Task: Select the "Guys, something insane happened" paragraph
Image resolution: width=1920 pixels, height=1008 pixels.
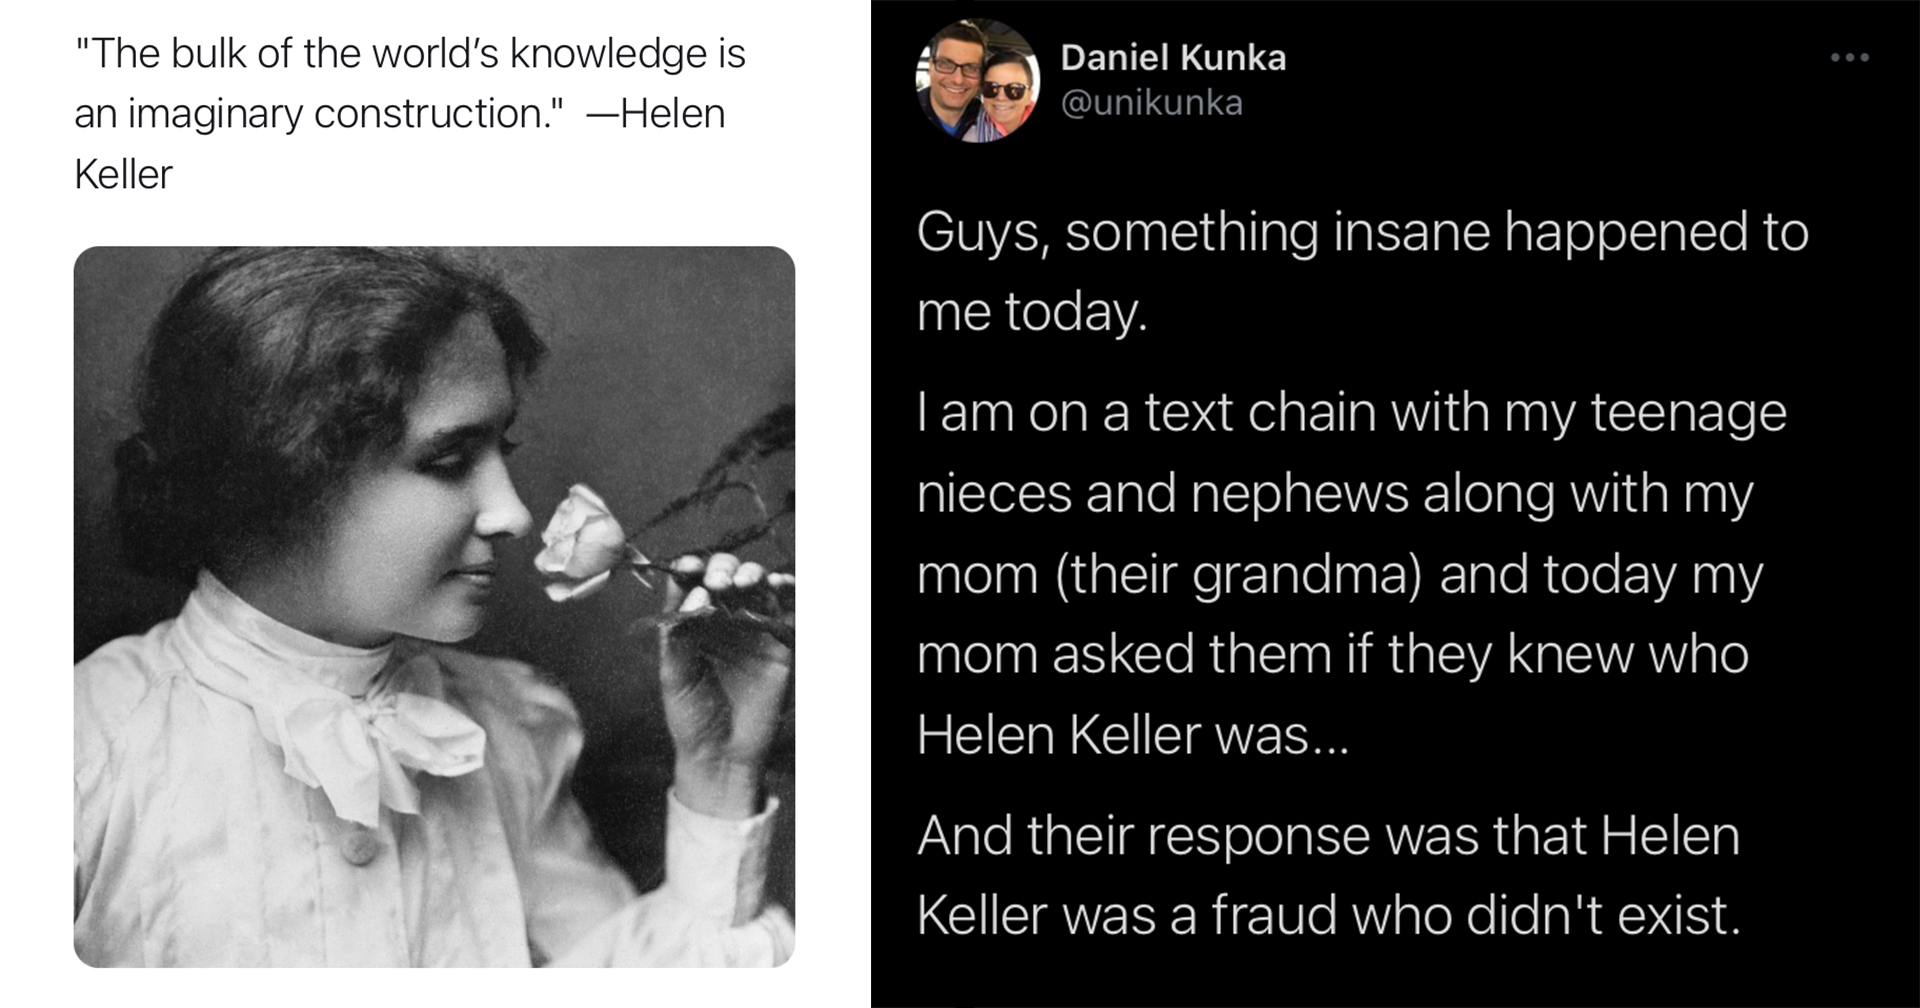Action: coord(1362,272)
